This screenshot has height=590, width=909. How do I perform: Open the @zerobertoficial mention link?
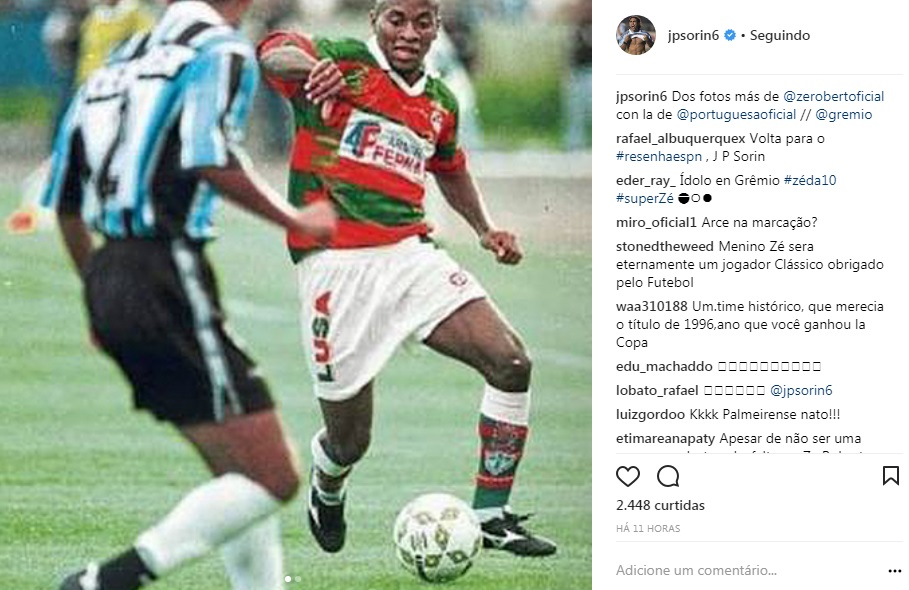pyautogui.click(x=833, y=96)
